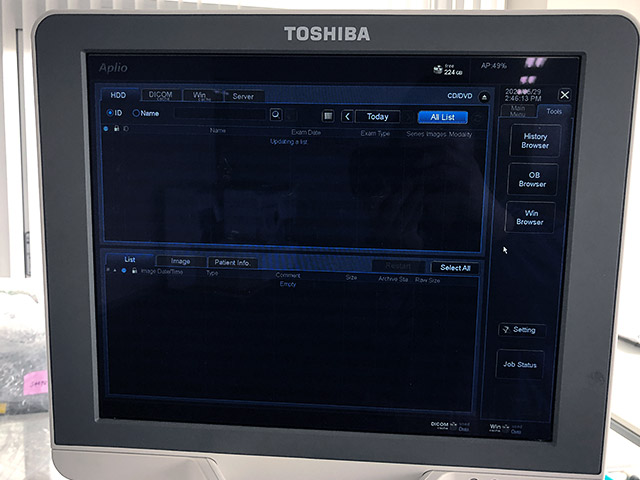
Task: Click the lock column icon in exam list
Action: coord(116,129)
